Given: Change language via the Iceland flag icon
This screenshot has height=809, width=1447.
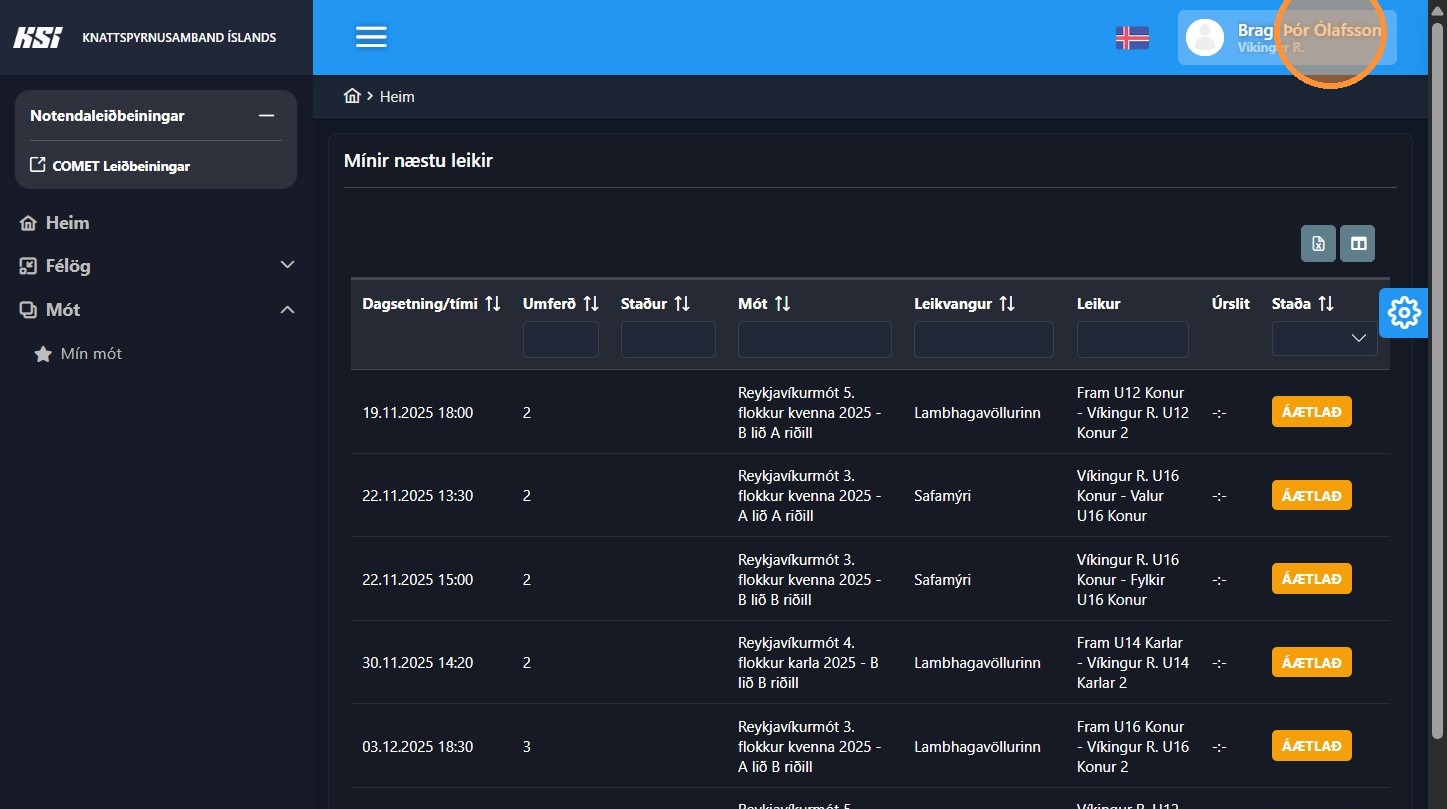Looking at the screenshot, I should (x=1132, y=38).
